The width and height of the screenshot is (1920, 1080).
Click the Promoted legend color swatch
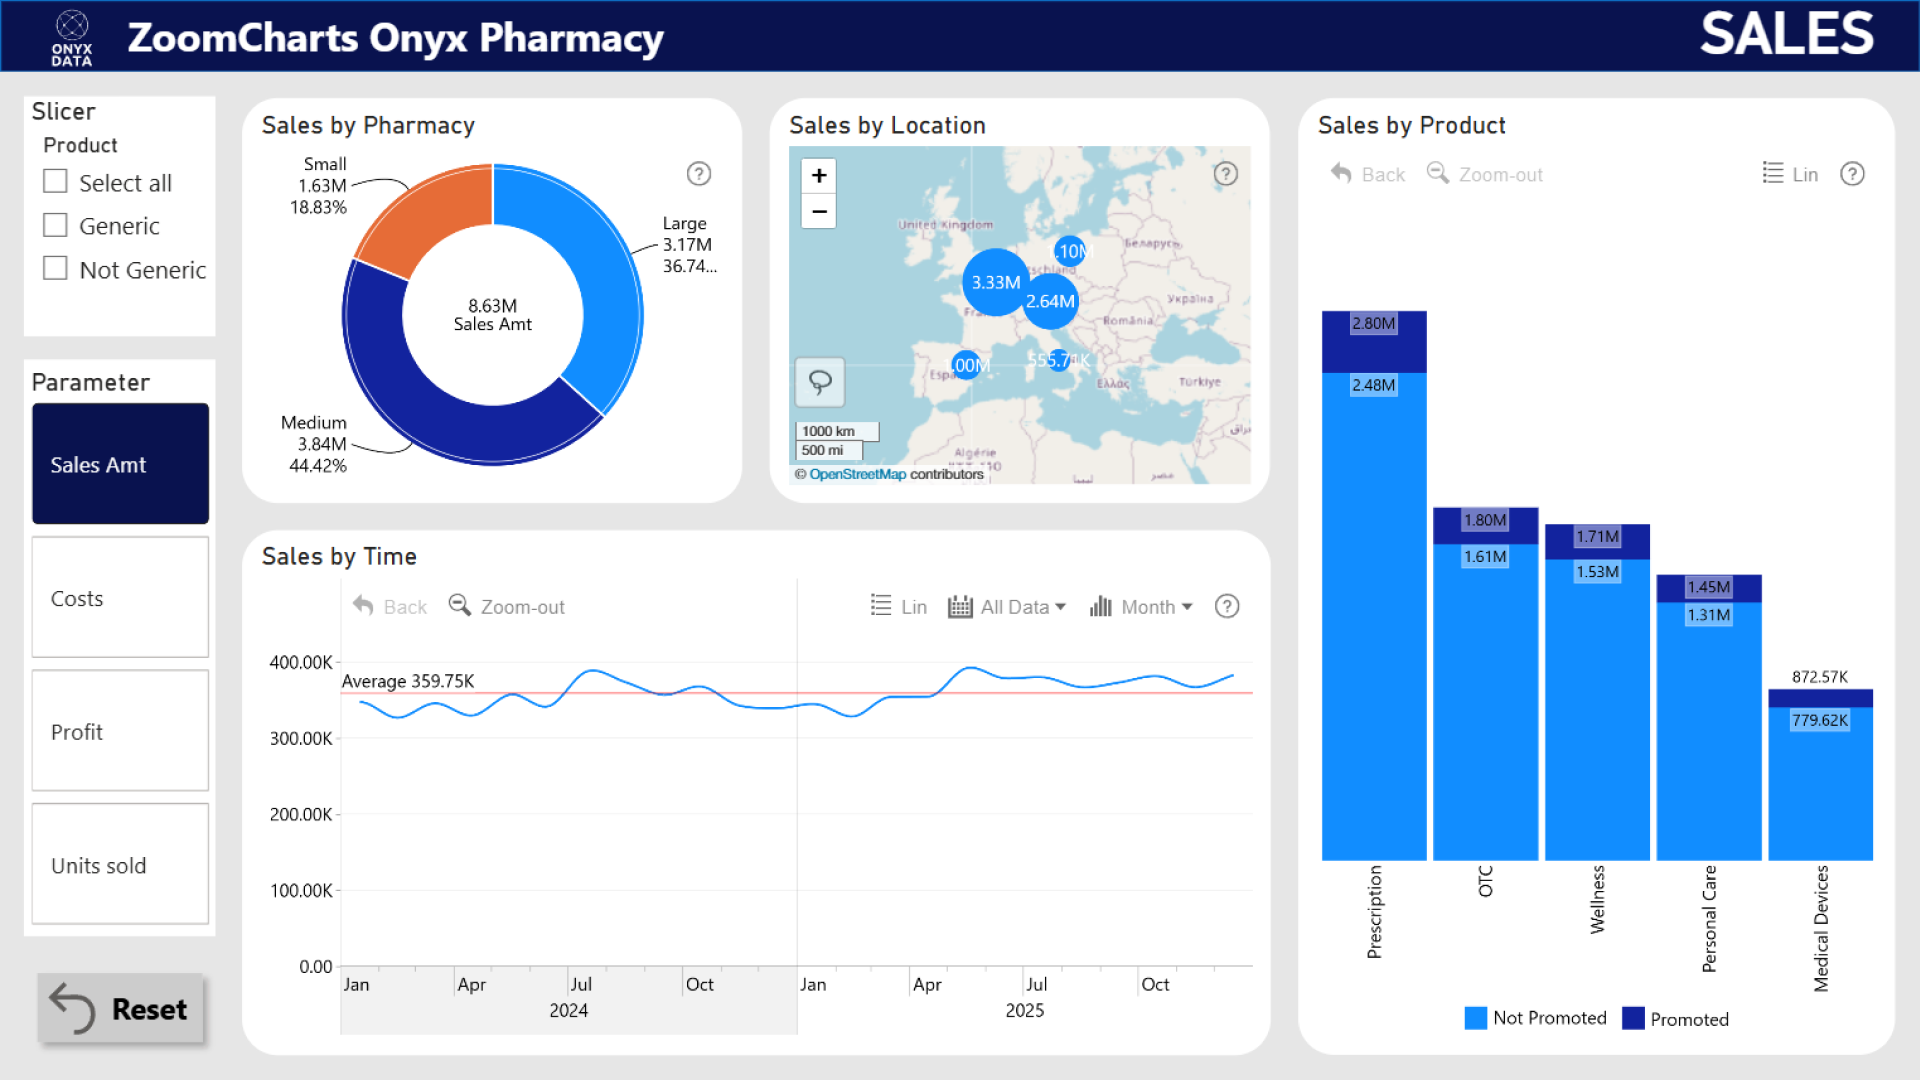click(x=1633, y=1019)
